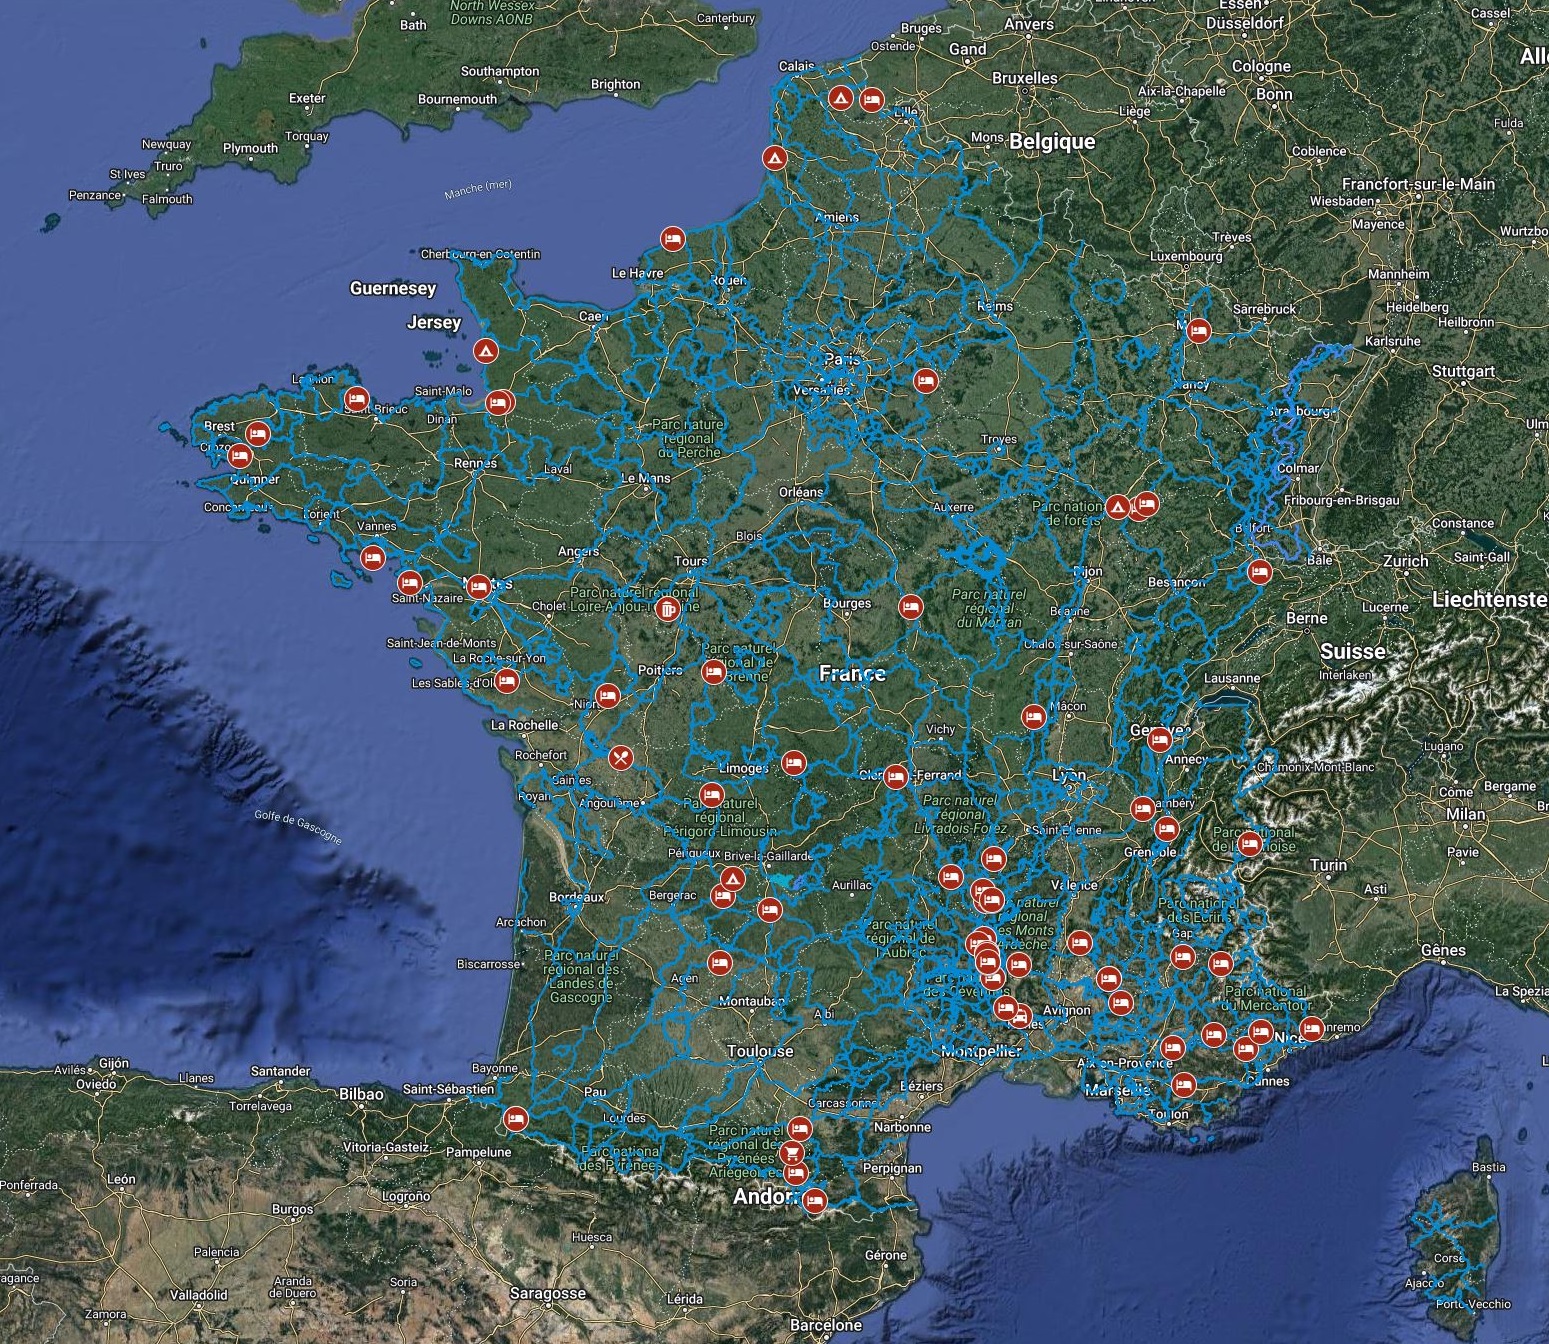Select the Suisse country label
Image resolution: width=1549 pixels, height=1344 pixels.
(x=1353, y=651)
